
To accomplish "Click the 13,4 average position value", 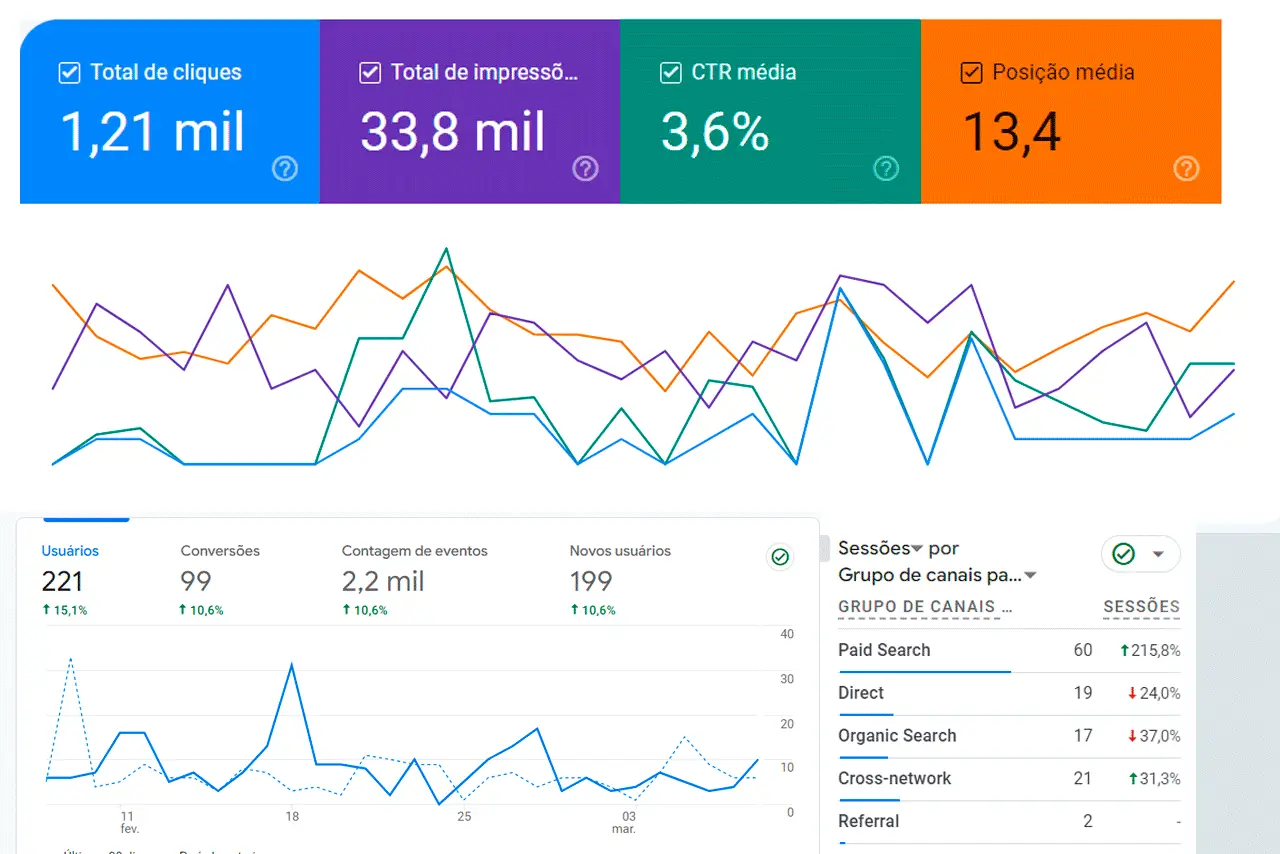I will (x=1011, y=133).
